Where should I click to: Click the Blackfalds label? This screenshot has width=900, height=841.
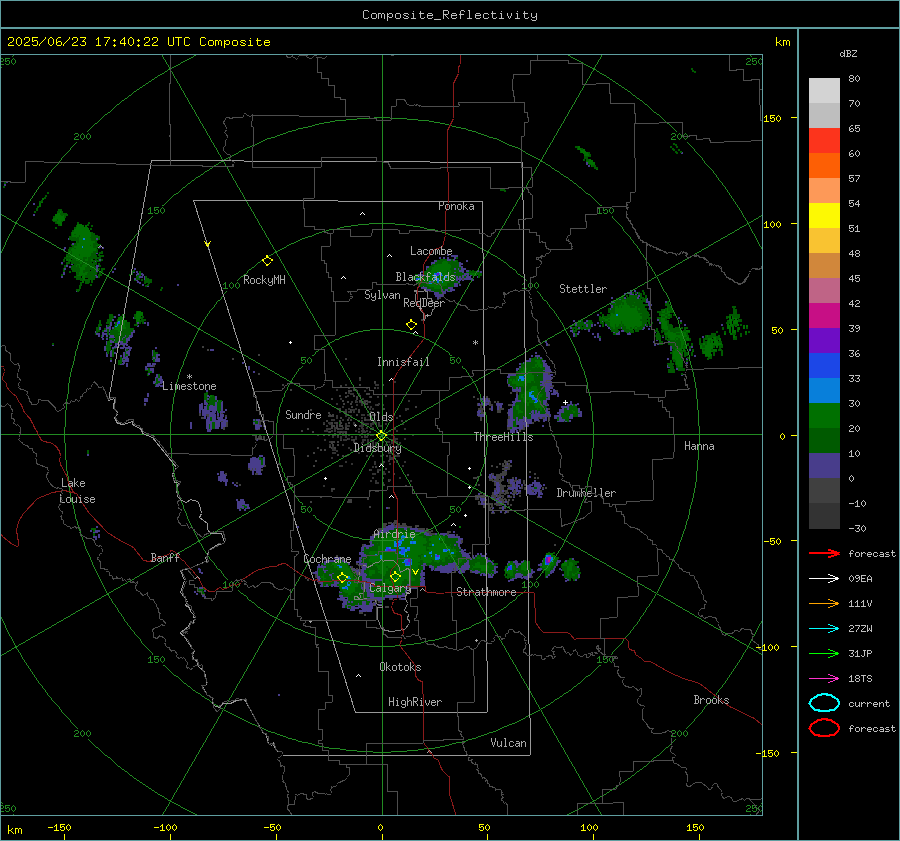click(x=425, y=277)
